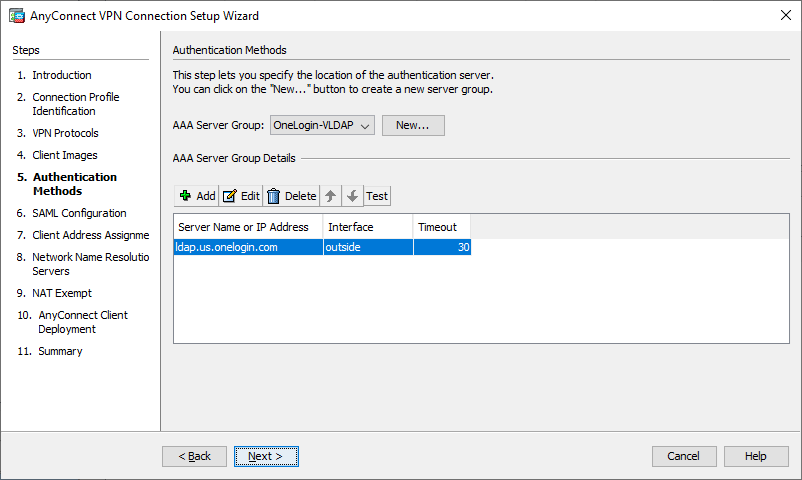Open the AAA Server Group dropdown
The height and width of the screenshot is (480, 802).
point(322,125)
